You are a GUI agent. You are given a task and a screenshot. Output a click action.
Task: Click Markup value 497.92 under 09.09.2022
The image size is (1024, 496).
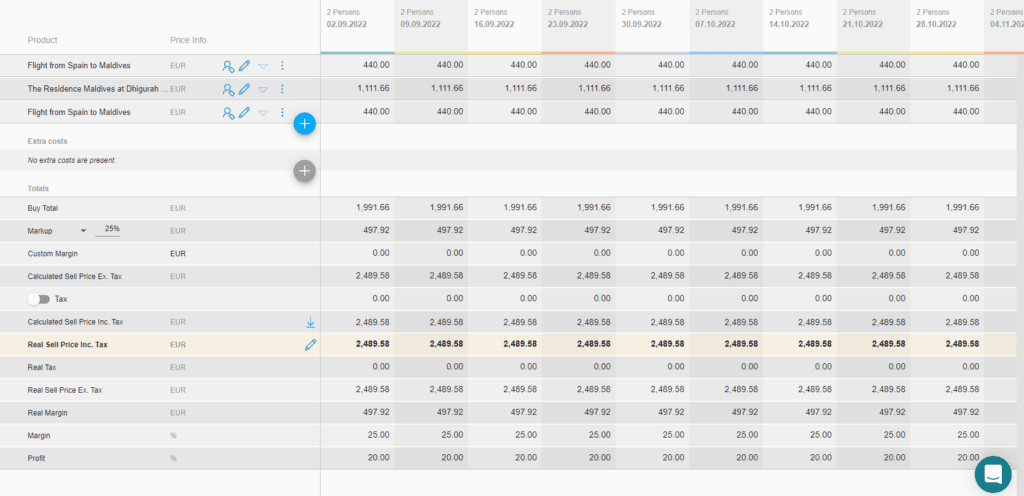[450, 230]
